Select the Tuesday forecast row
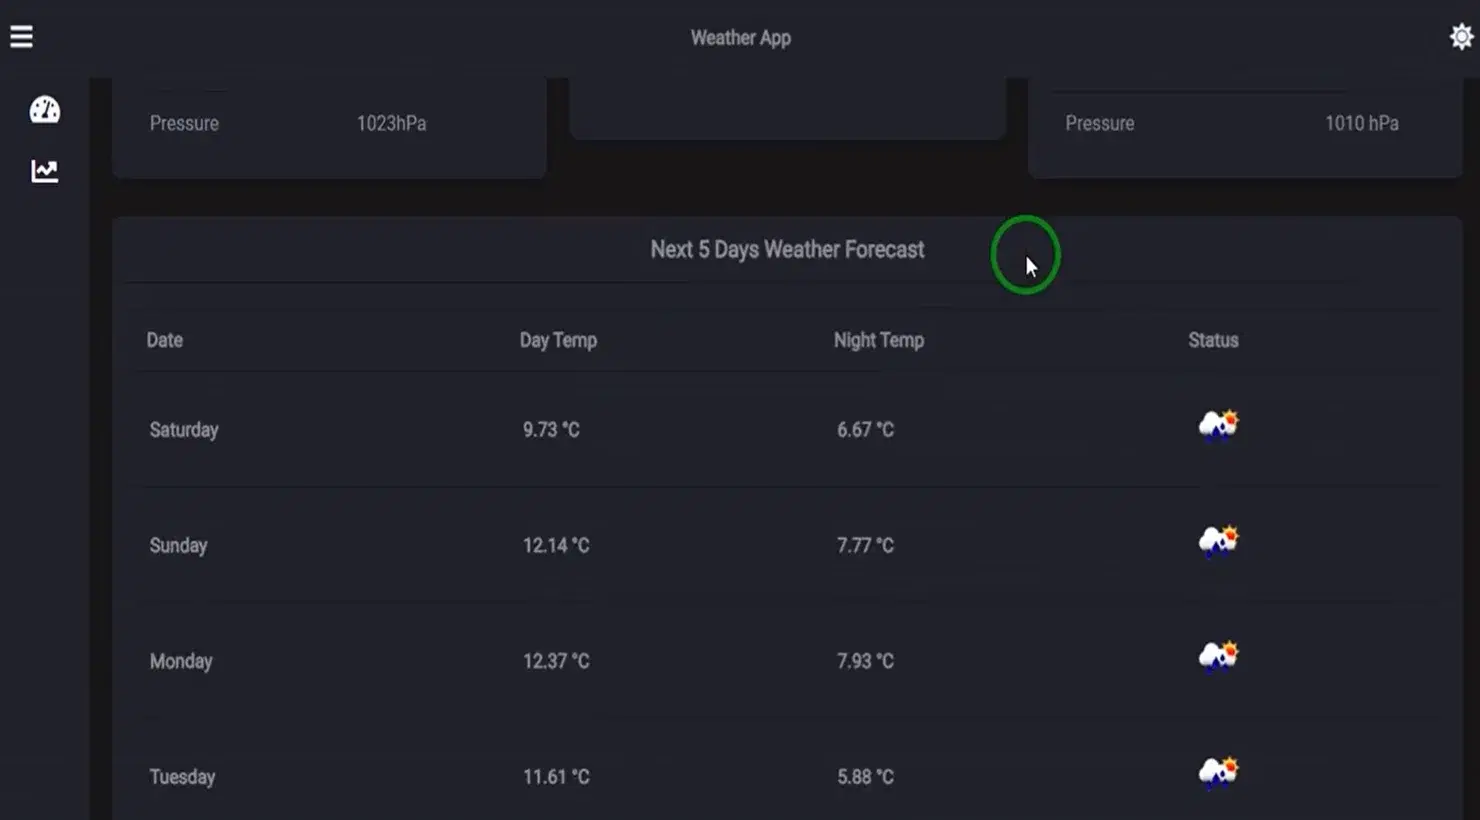Screen dimensions: 1480x820 click(788, 777)
